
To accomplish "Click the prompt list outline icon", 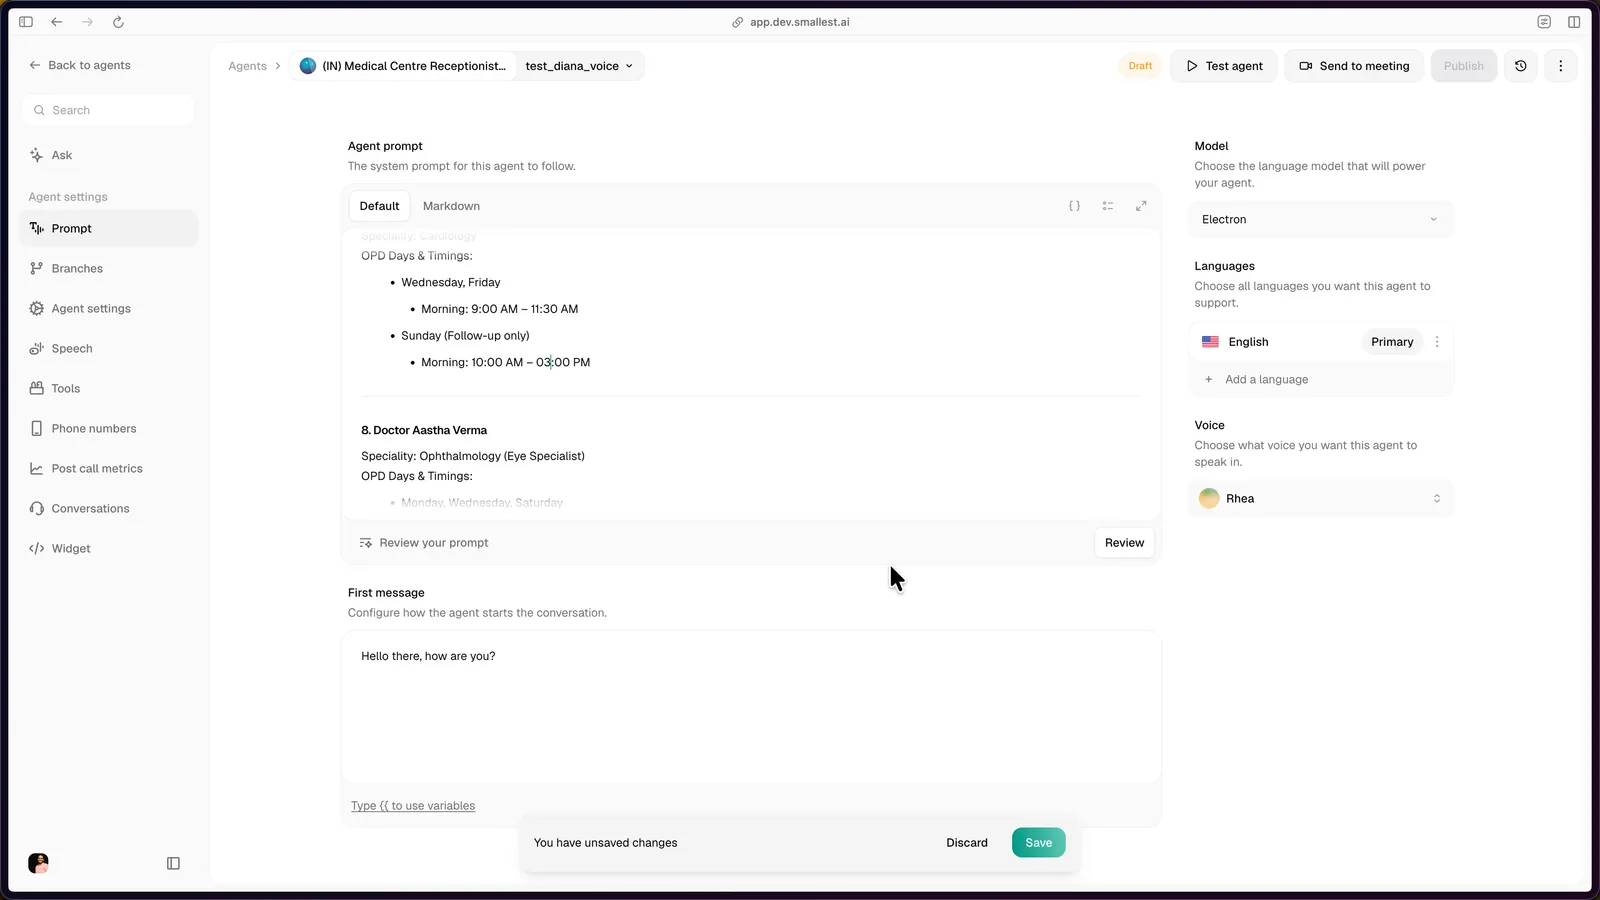I will pyautogui.click(x=1108, y=206).
